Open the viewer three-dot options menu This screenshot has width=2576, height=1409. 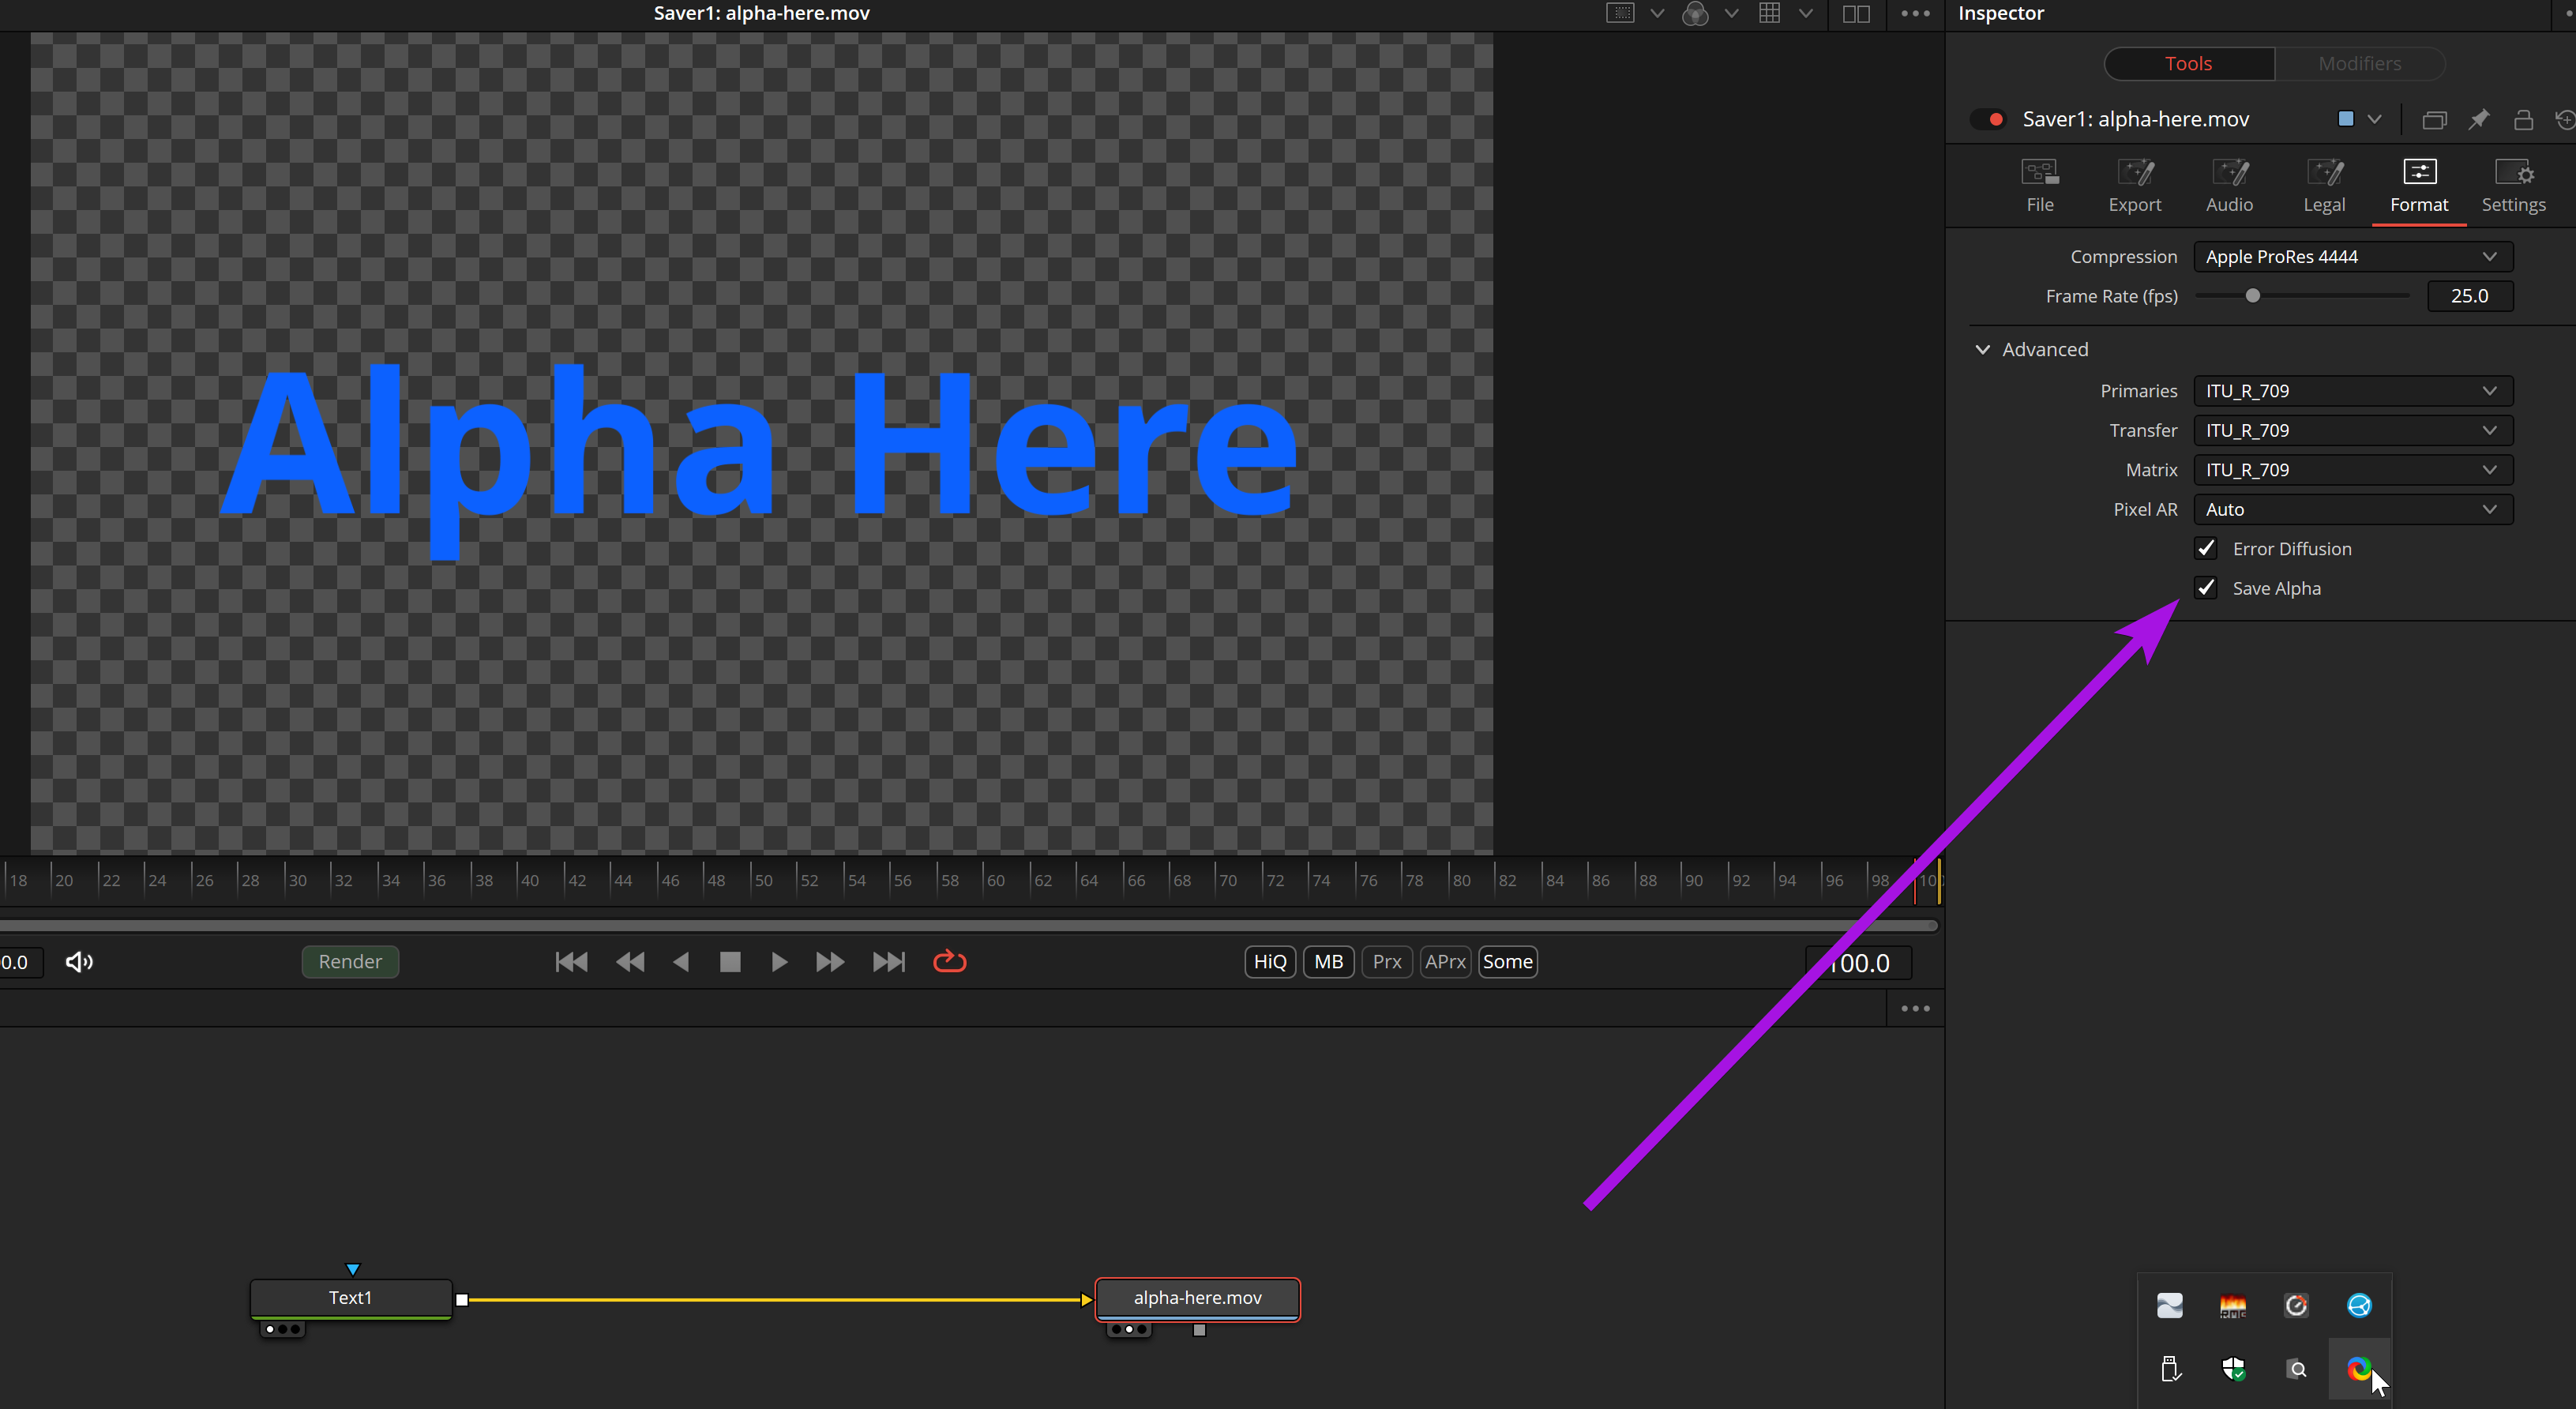click(x=1915, y=14)
